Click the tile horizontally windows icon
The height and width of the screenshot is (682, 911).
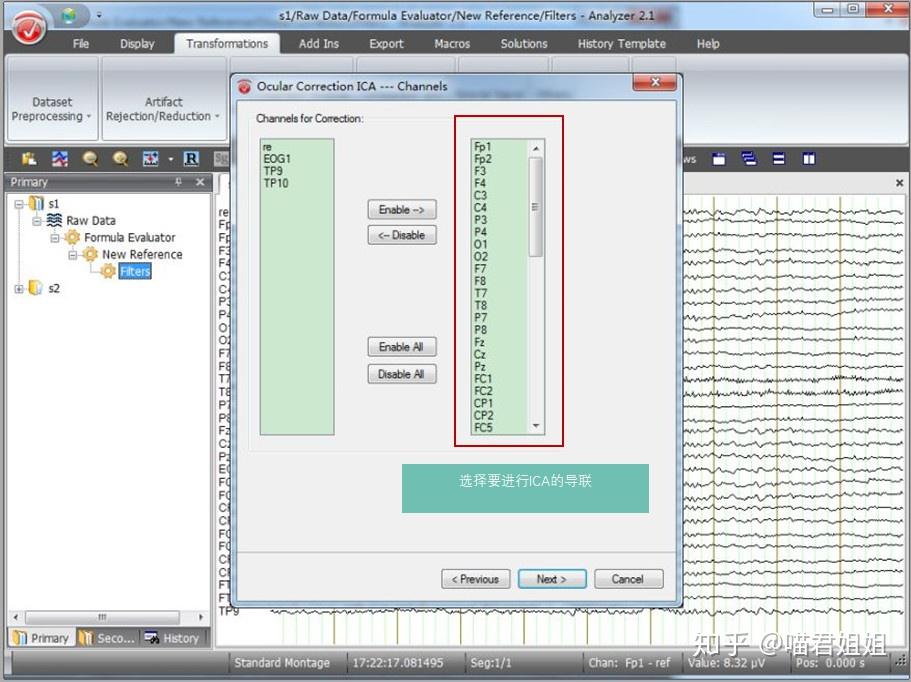coord(779,159)
